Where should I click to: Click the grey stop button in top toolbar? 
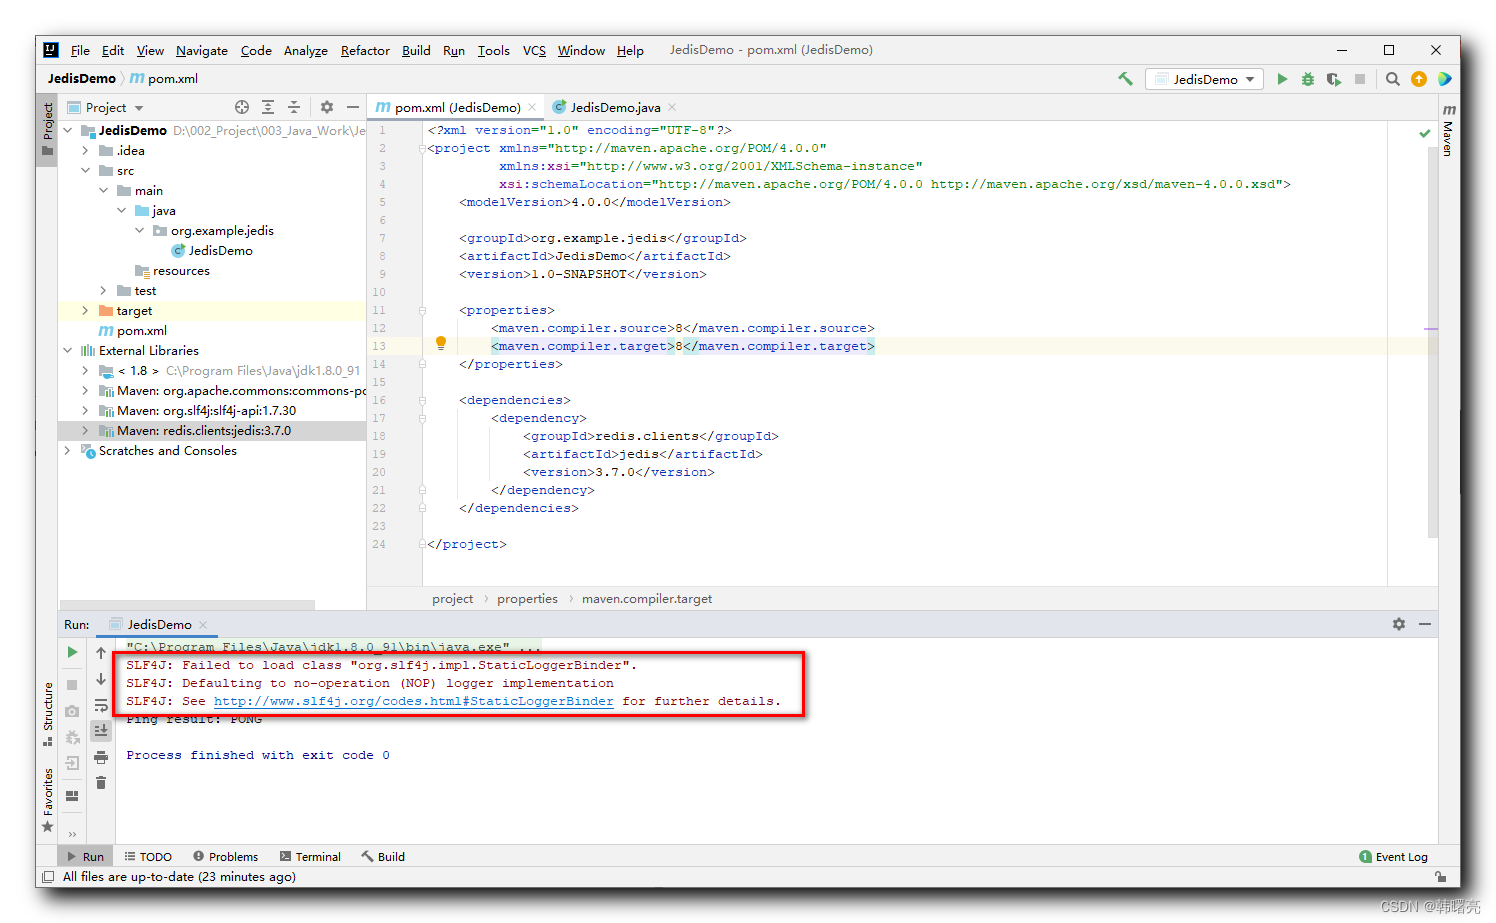(1360, 79)
